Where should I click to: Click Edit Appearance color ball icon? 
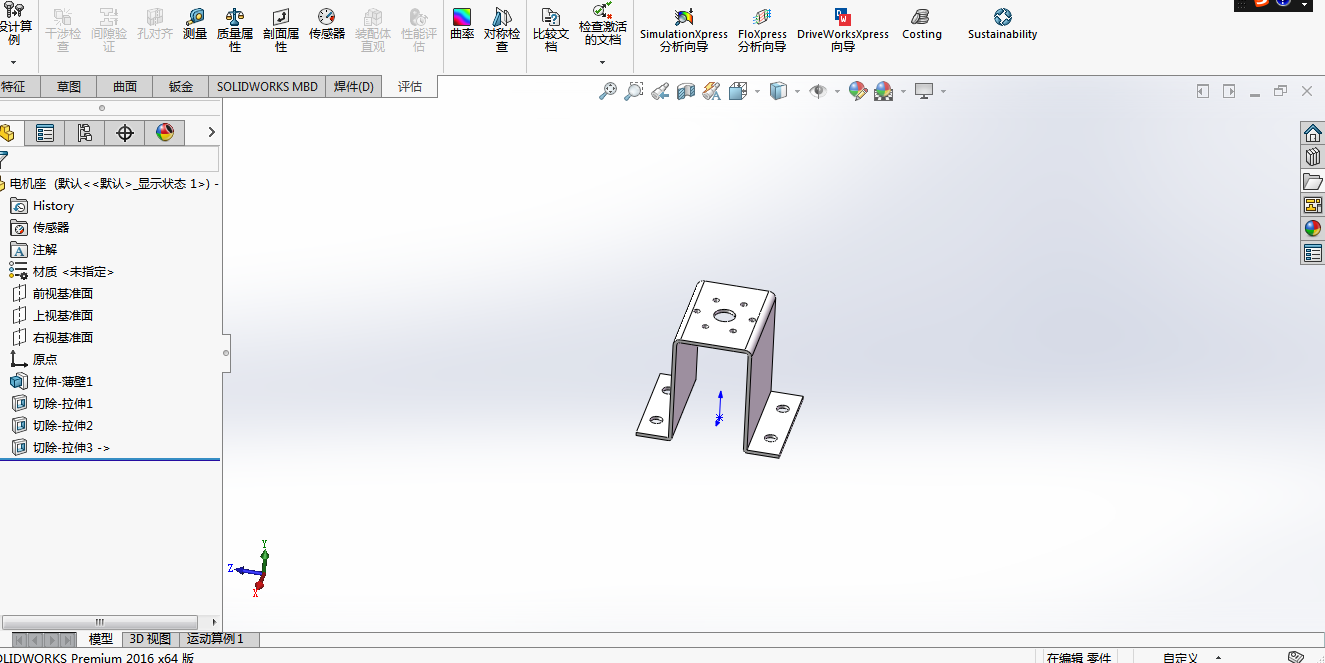(857, 92)
